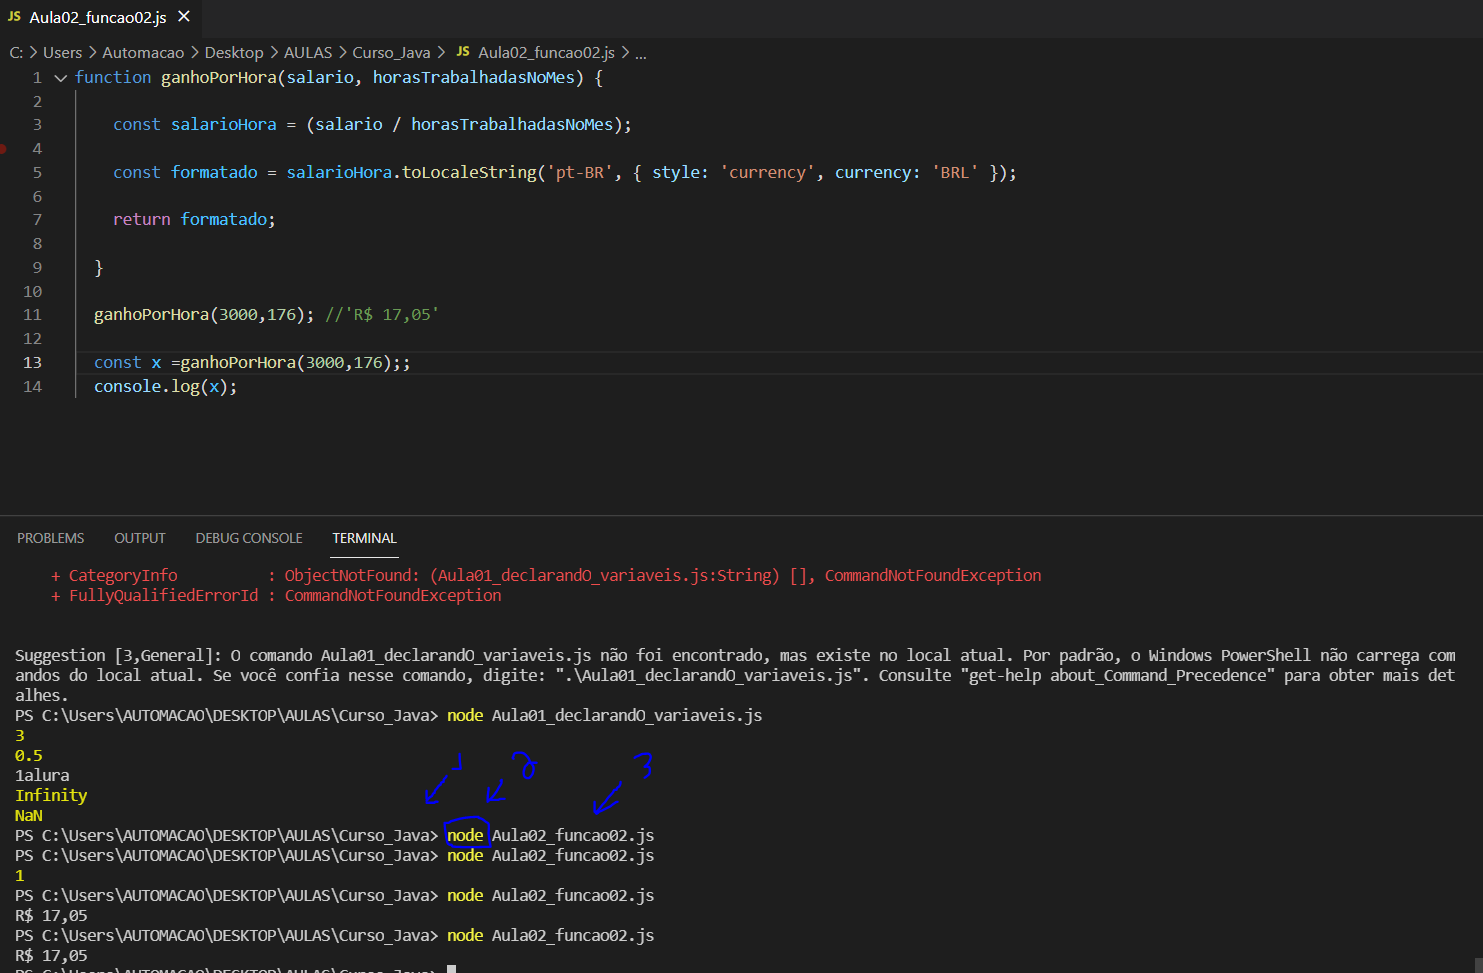Click 'toLocaleString' on line 5
Image resolution: width=1483 pixels, height=973 pixels.
[469, 173]
